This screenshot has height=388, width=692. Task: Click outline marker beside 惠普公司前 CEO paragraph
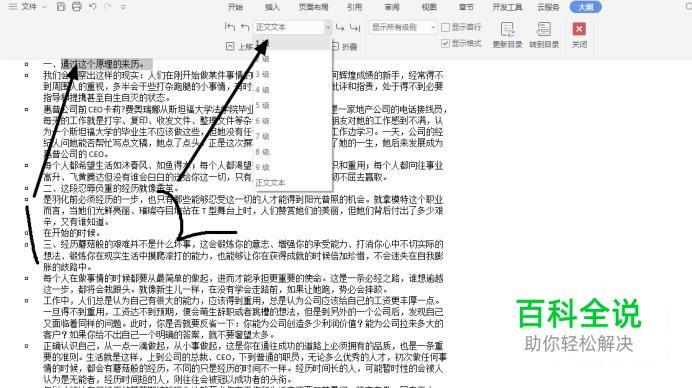(x=27, y=109)
